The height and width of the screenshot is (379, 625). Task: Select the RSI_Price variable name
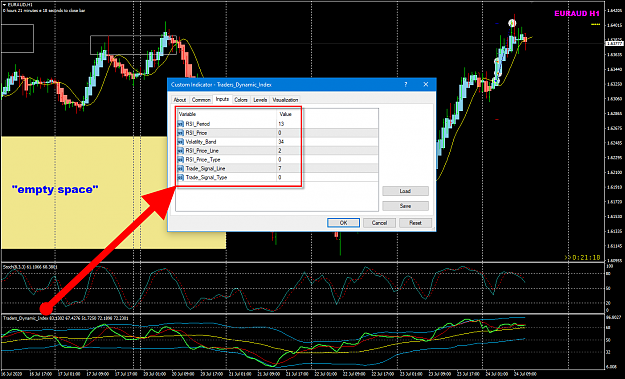coord(197,133)
